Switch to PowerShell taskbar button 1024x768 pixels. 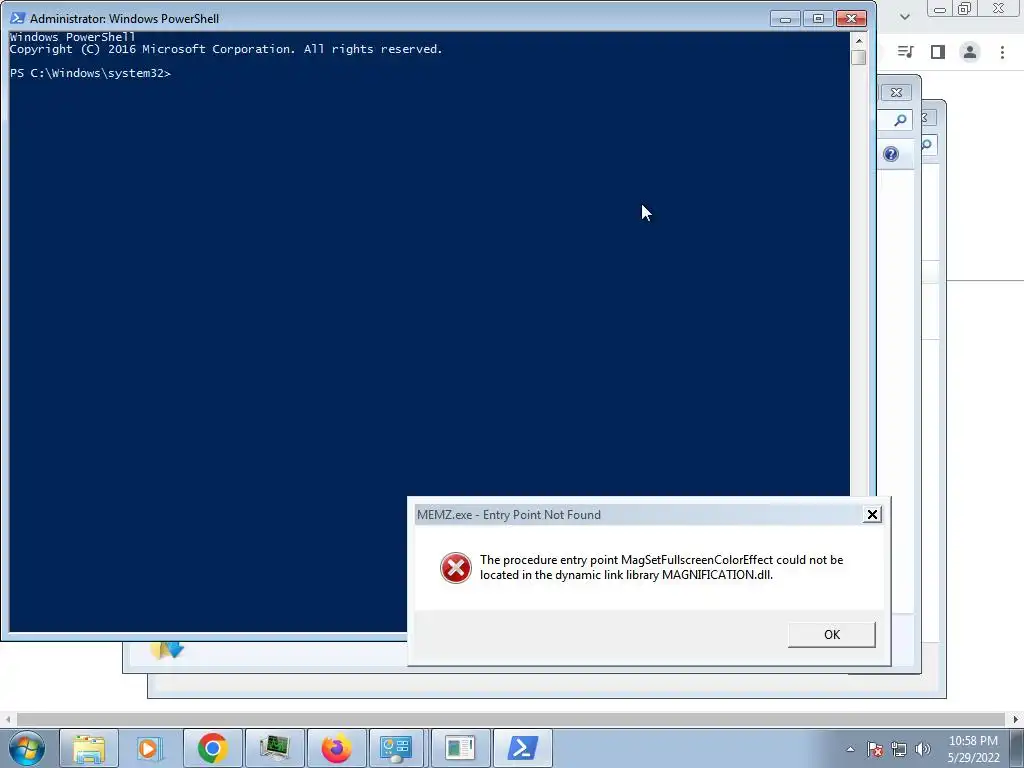[x=522, y=748]
